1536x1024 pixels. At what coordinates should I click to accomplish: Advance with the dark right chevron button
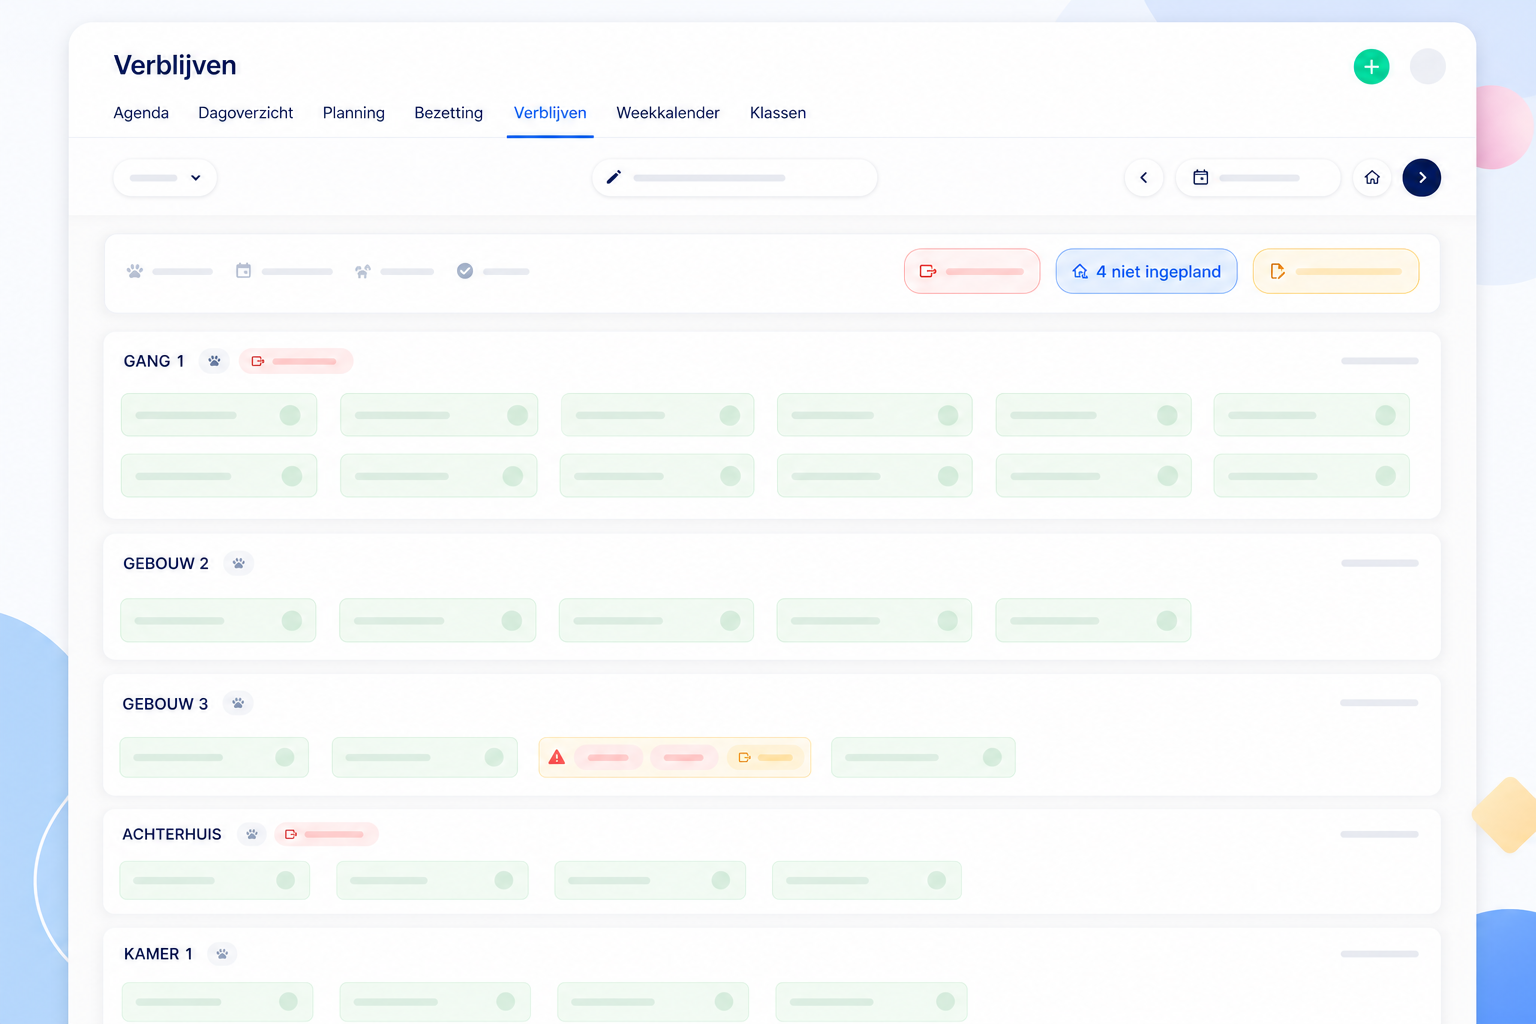point(1422,178)
